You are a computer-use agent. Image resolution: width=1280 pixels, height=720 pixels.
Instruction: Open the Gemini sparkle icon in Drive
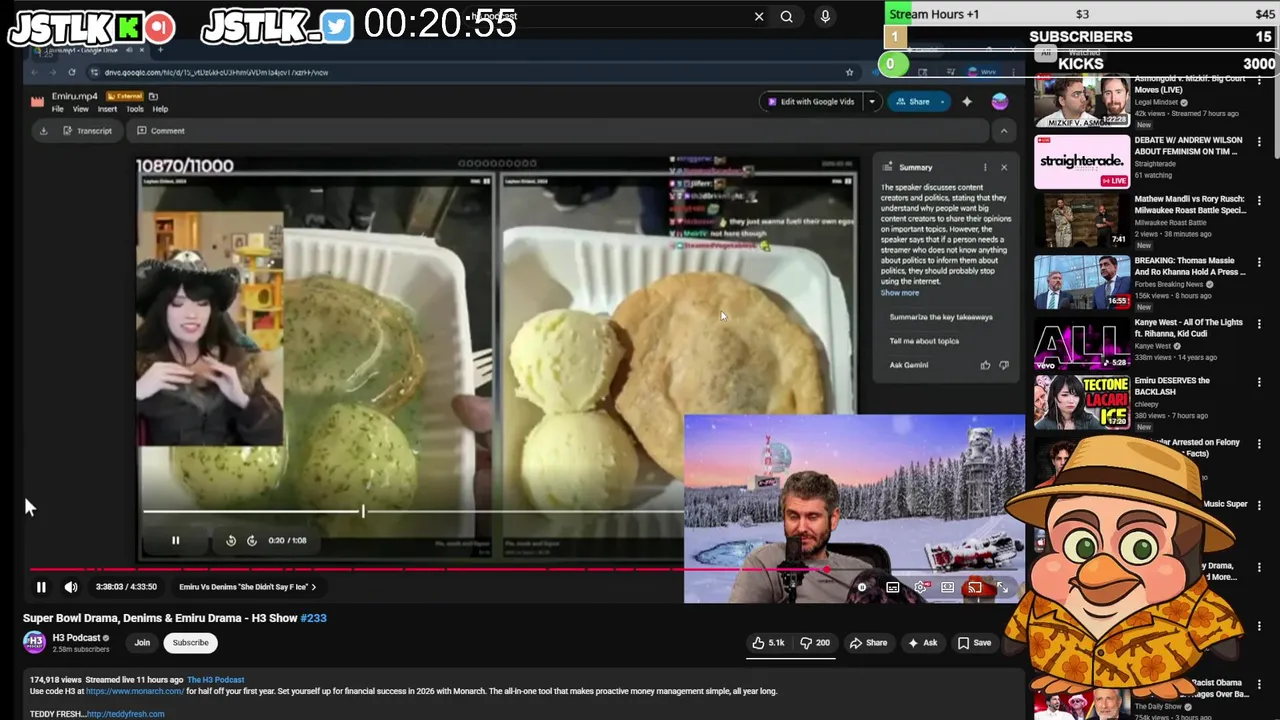click(x=967, y=101)
